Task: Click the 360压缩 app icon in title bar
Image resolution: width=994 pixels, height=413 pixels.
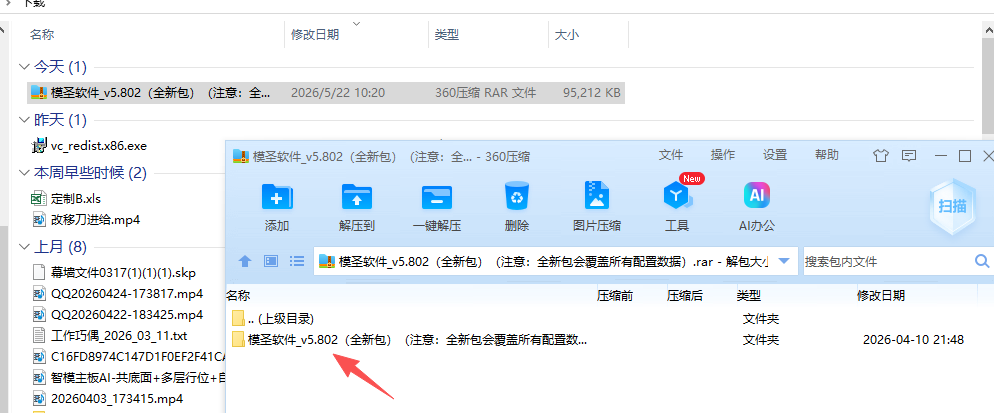Action: 240,155
